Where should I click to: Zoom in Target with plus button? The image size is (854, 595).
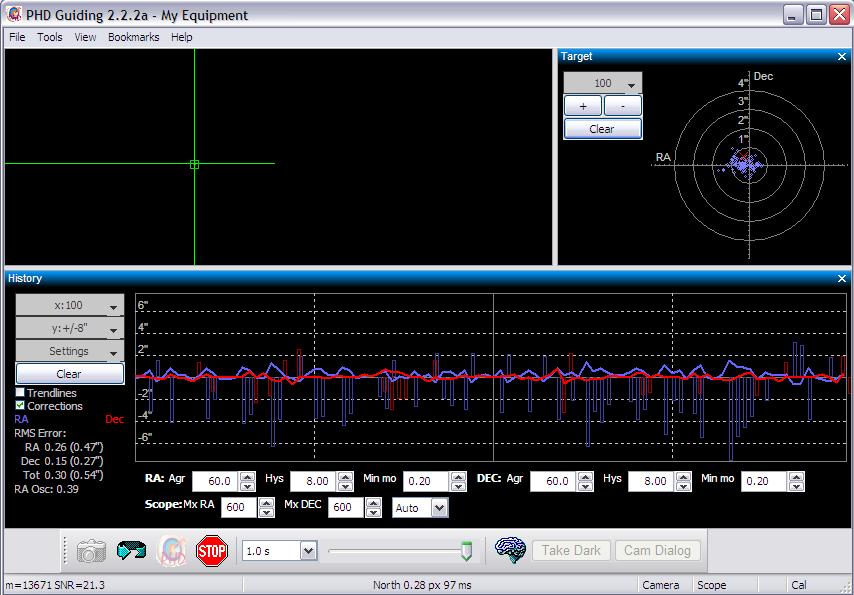click(x=583, y=106)
